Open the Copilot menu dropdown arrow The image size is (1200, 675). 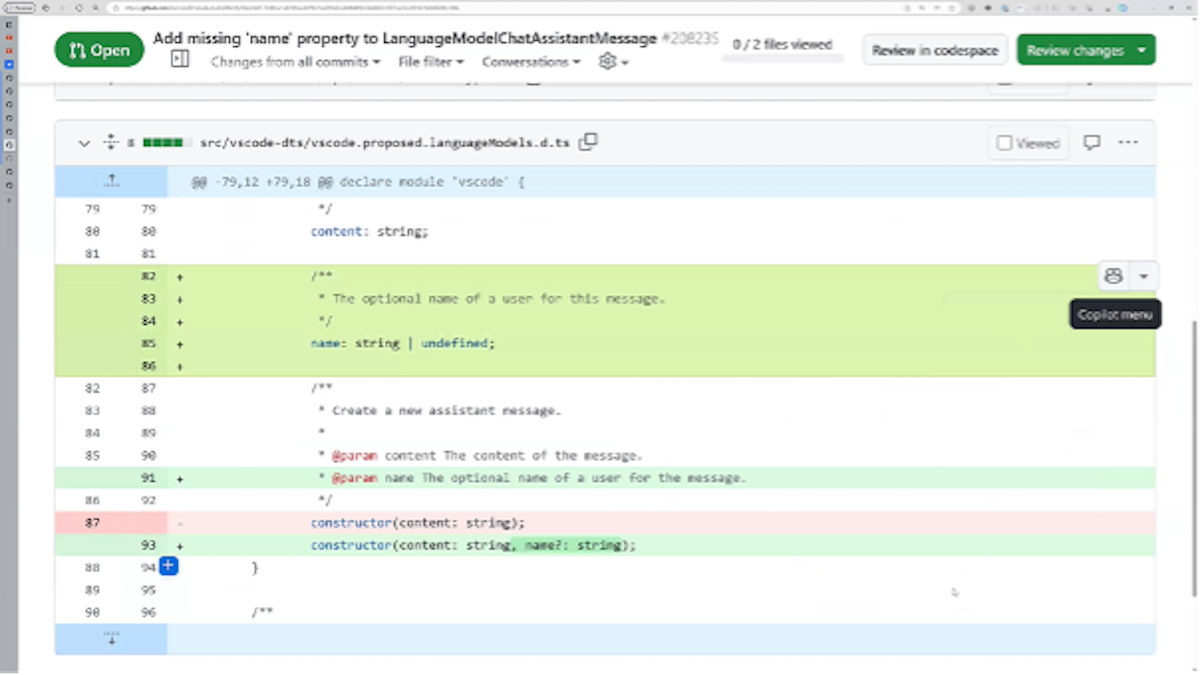point(1143,276)
